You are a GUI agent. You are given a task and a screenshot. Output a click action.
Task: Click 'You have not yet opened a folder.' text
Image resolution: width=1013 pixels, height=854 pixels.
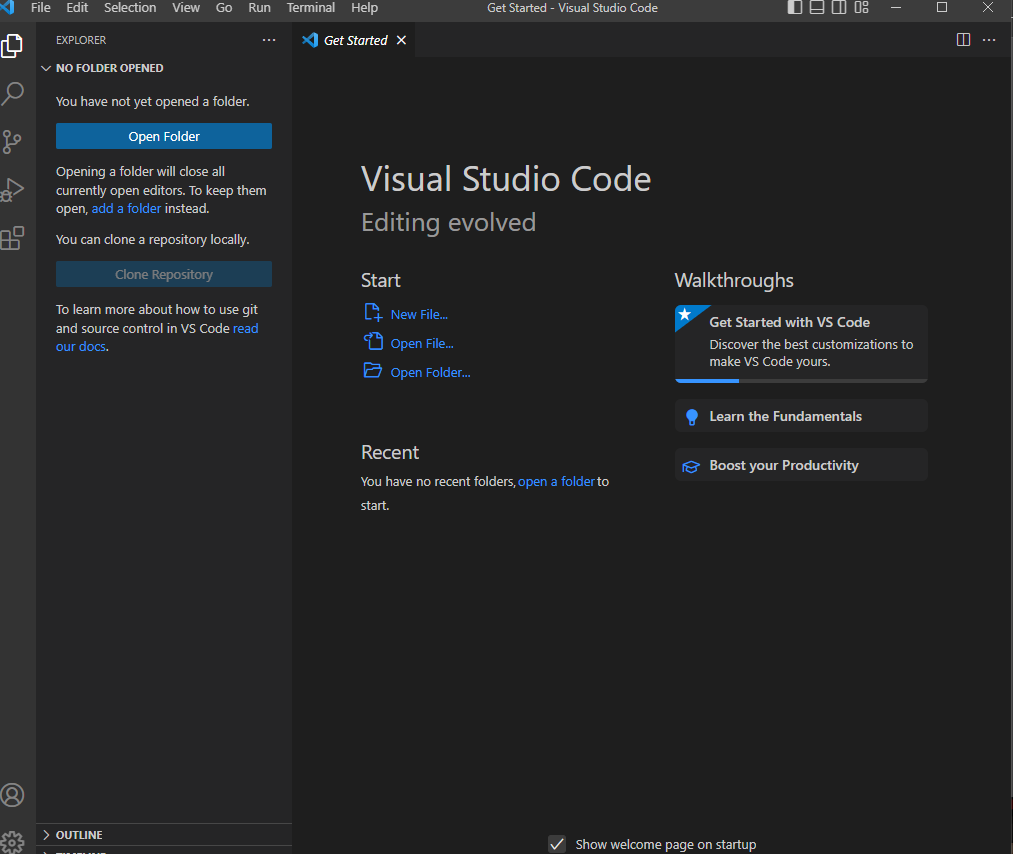152,101
